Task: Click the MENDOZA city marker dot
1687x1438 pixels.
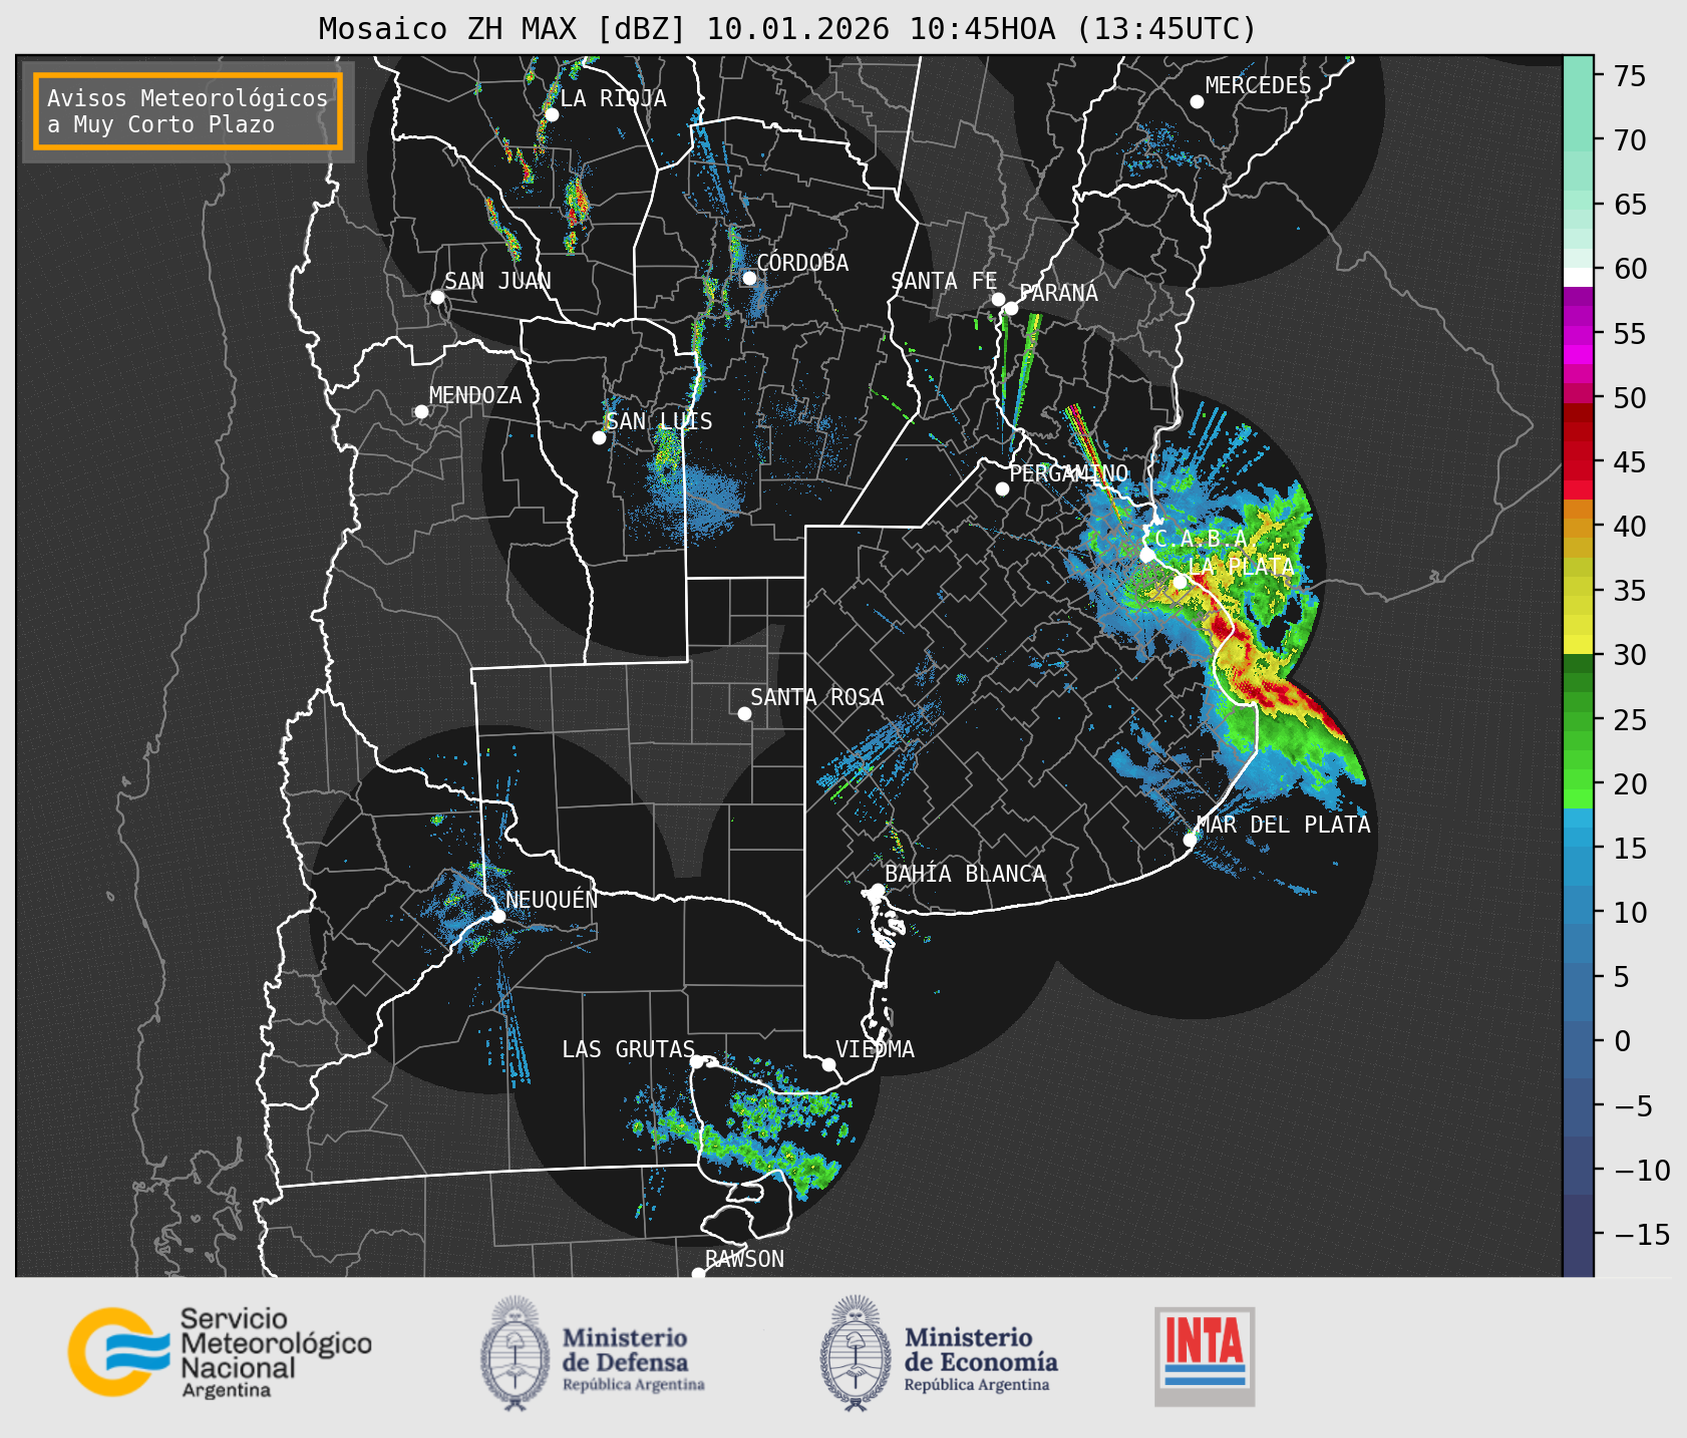Action: coord(421,412)
